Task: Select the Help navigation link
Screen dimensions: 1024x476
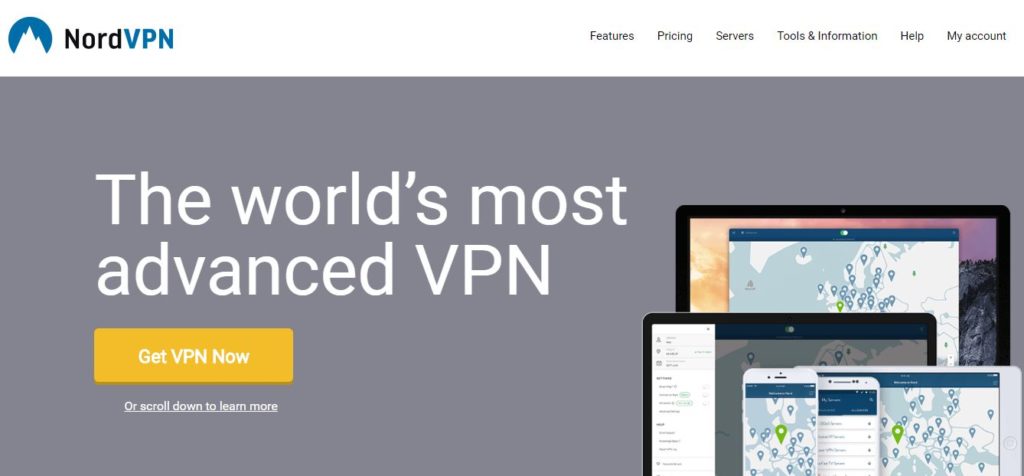Action: click(x=912, y=36)
